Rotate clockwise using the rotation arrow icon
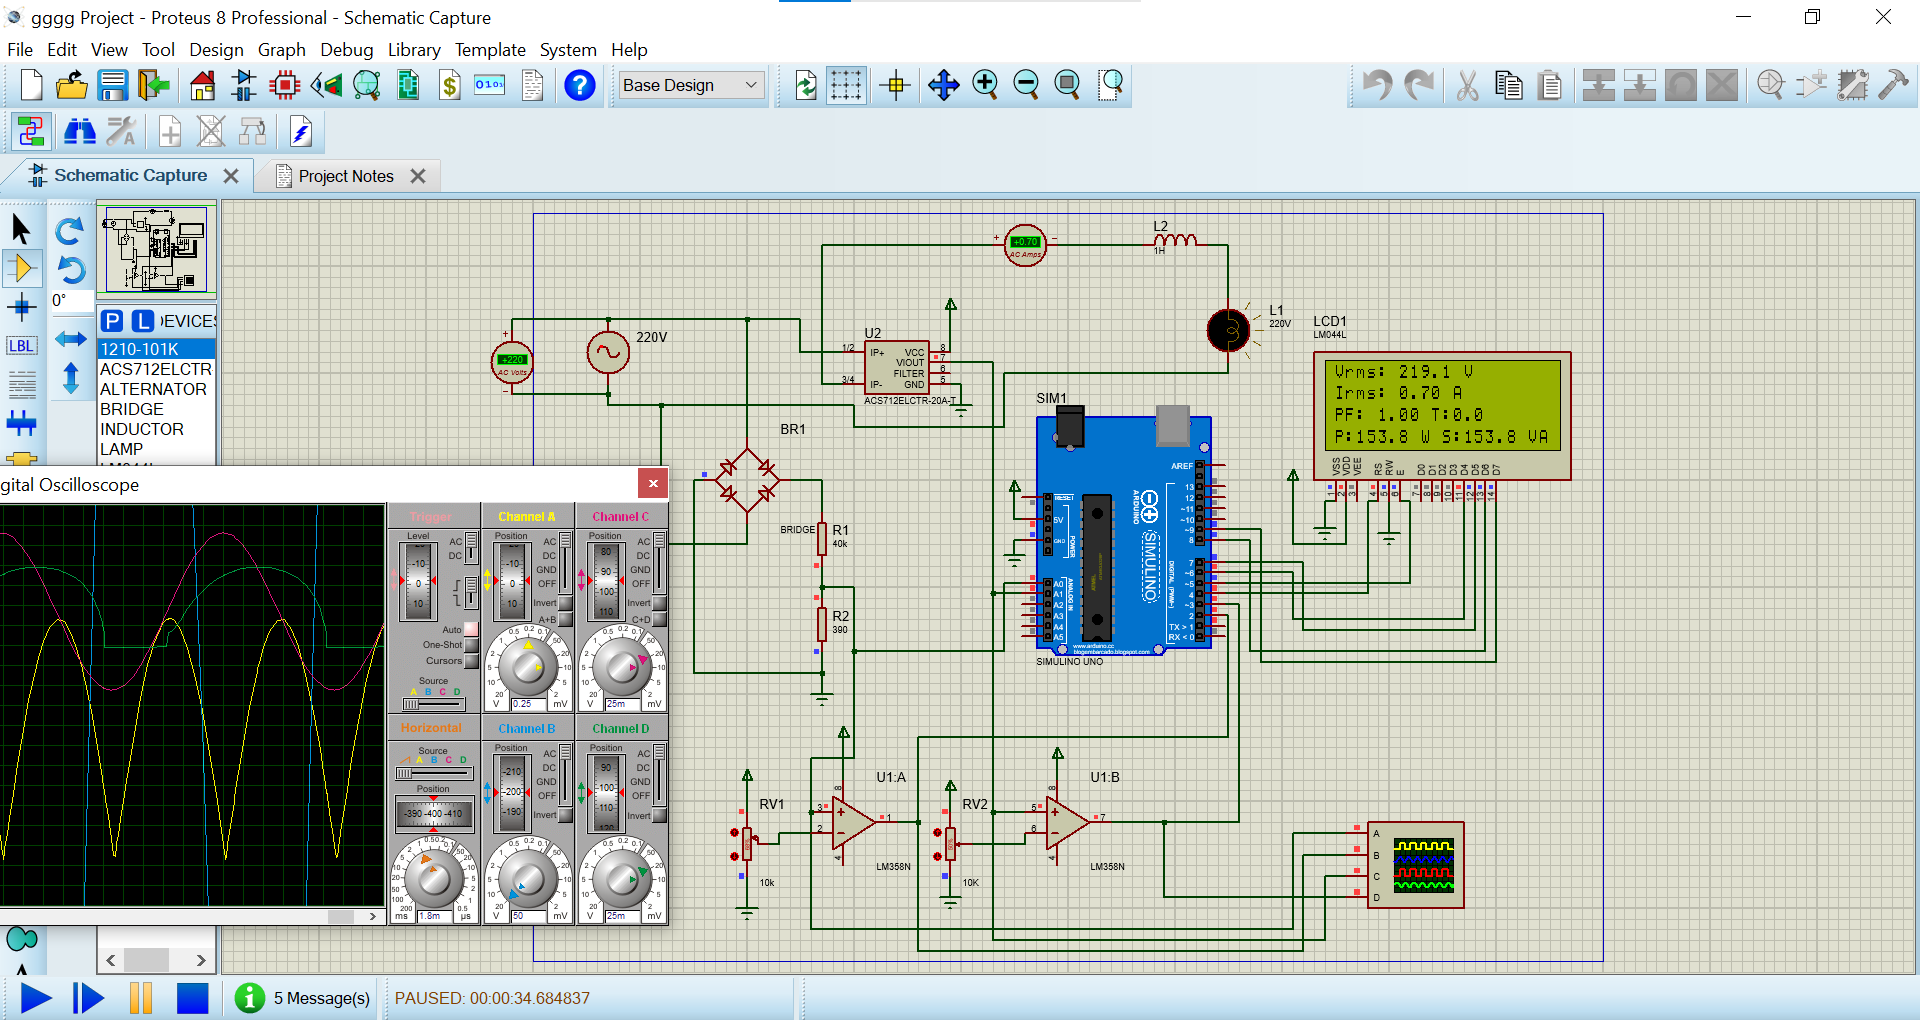Image resolution: width=1920 pixels, height=1020 pixels. coord(70,232)
